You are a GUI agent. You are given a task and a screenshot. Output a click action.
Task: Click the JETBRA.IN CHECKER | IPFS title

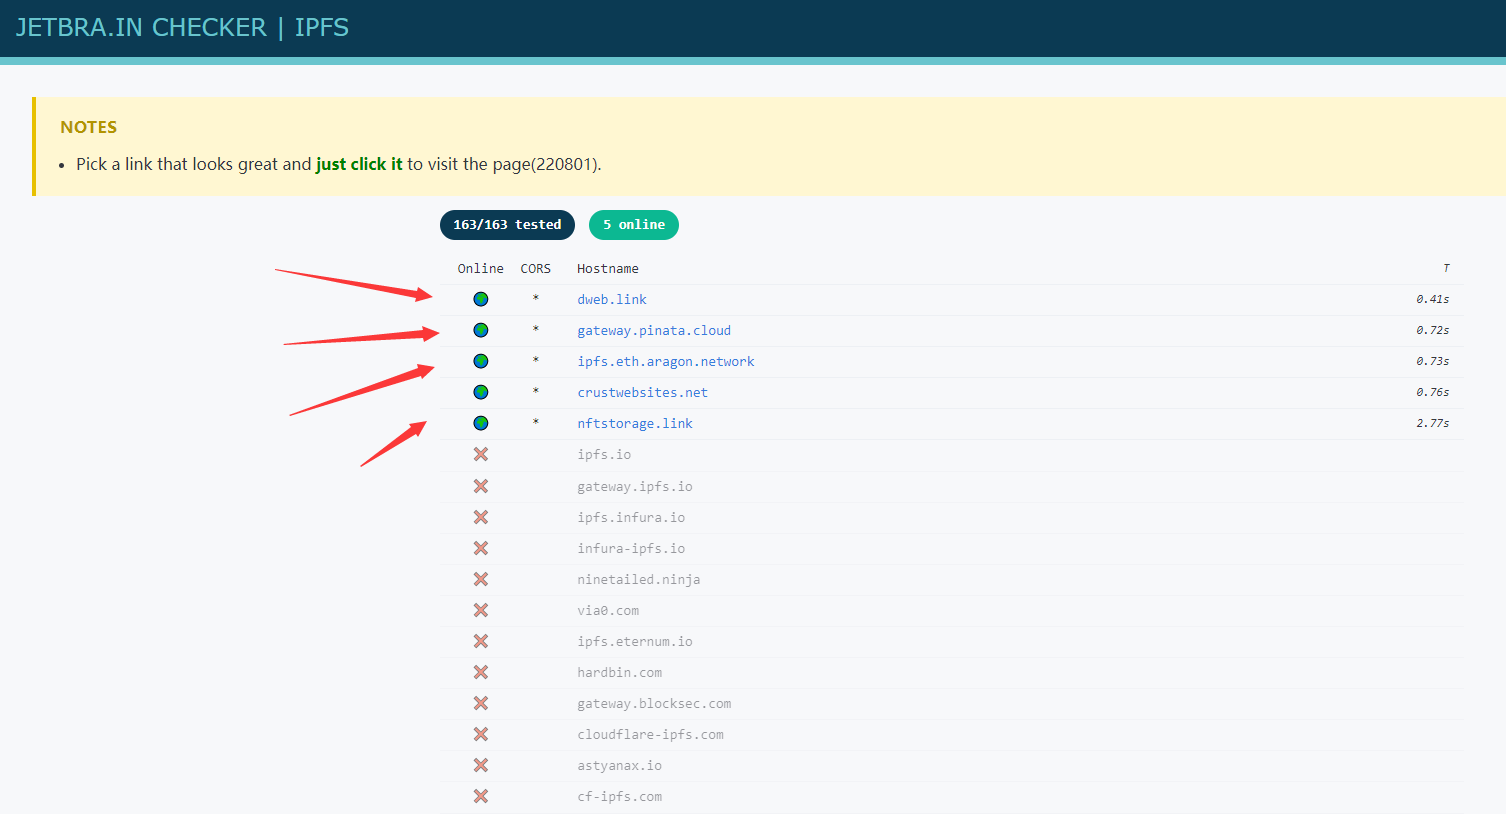click(182, 27)
